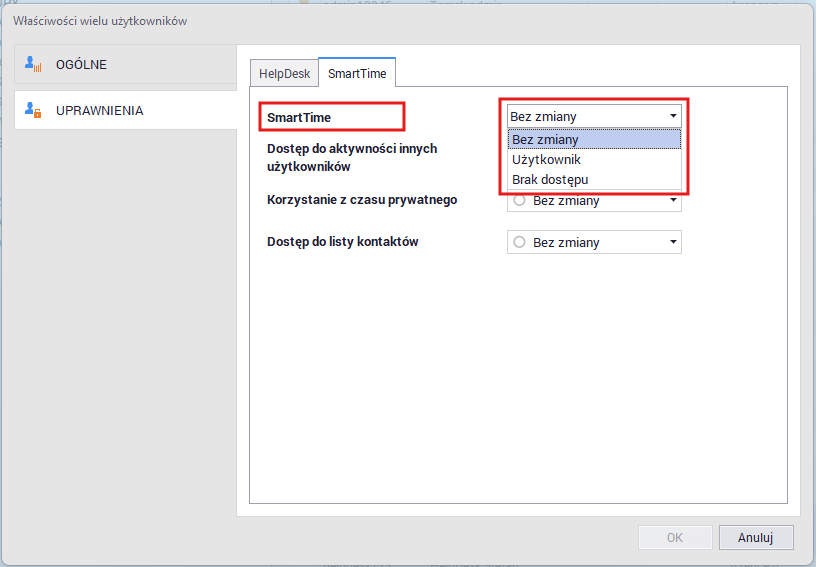Open the Dostęp do listy kontaktów dropdown arrow

(x=673, y=242)
